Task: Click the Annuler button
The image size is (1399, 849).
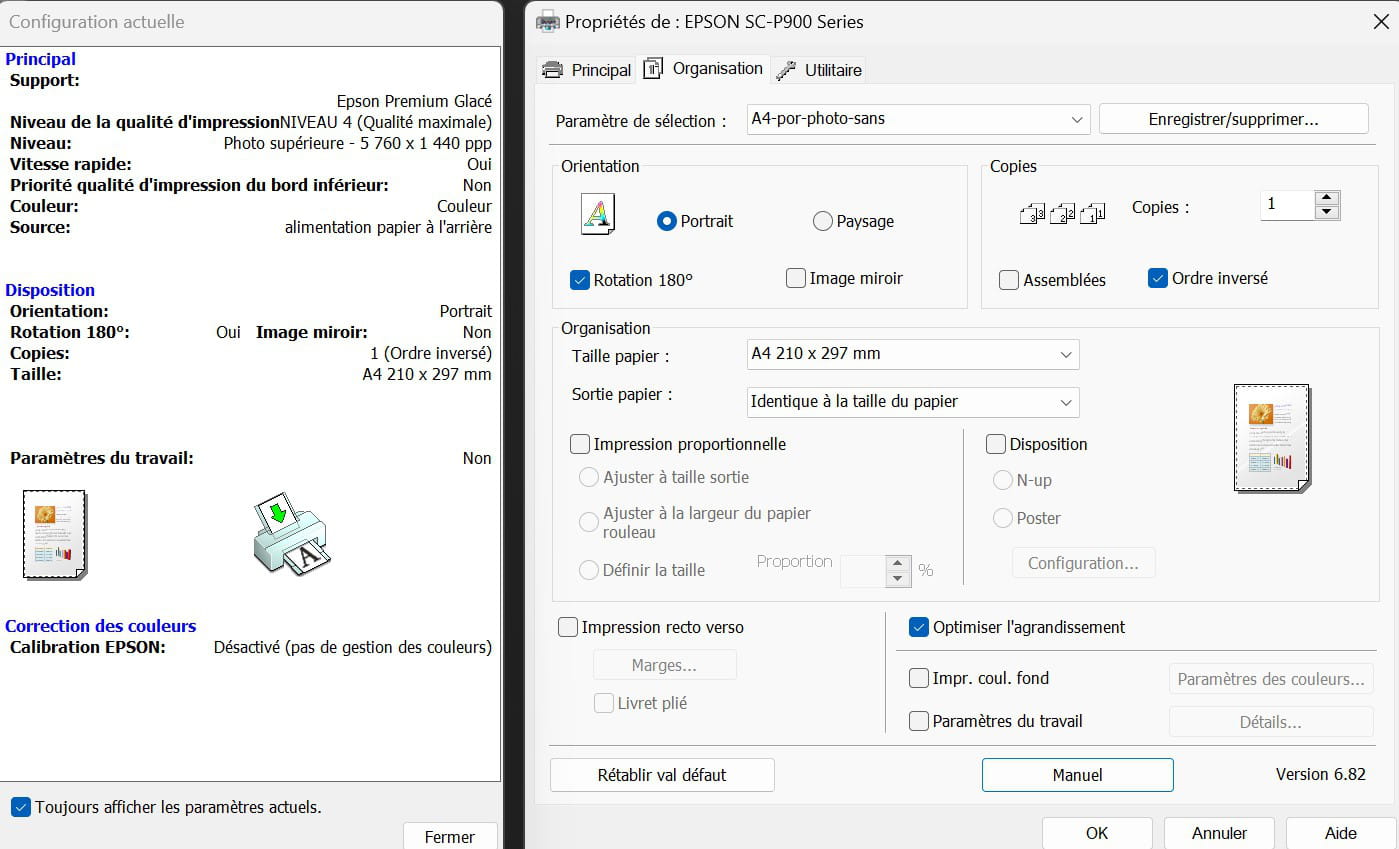Action: click(1219, 833)
